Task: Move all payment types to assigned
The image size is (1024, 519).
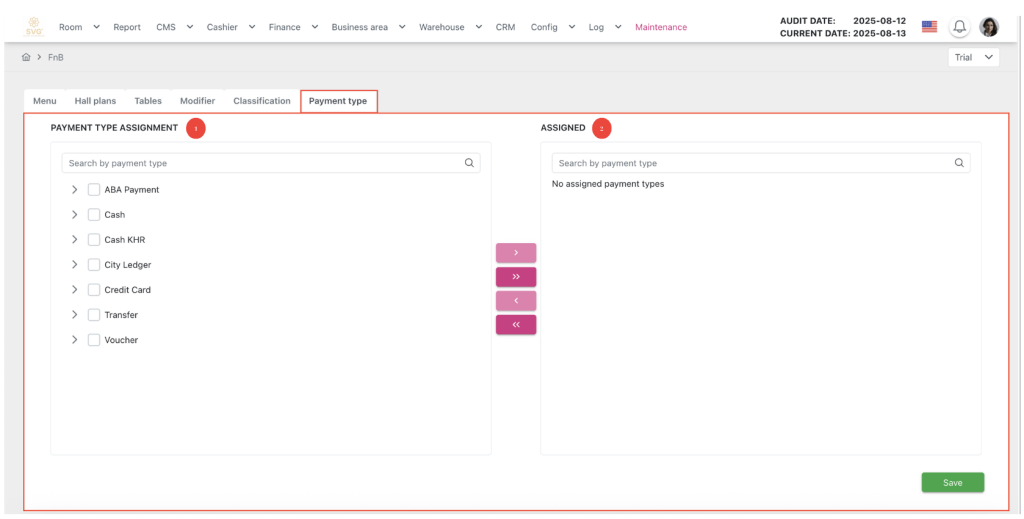Action: 516,277
